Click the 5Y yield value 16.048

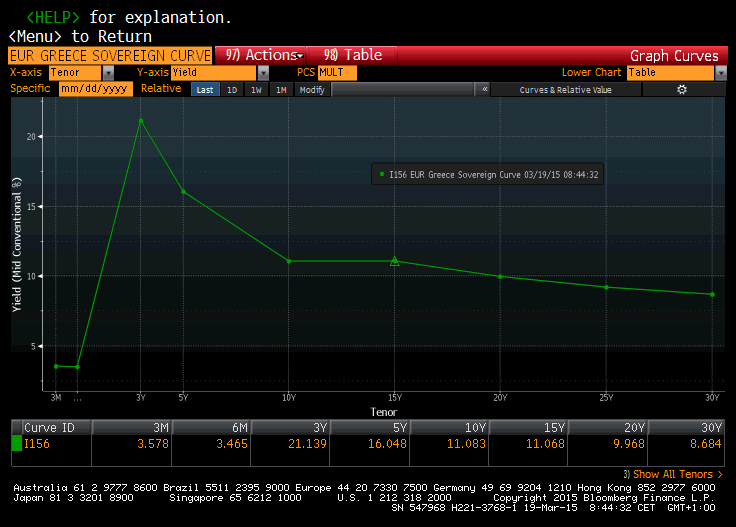tap(387, 443)
